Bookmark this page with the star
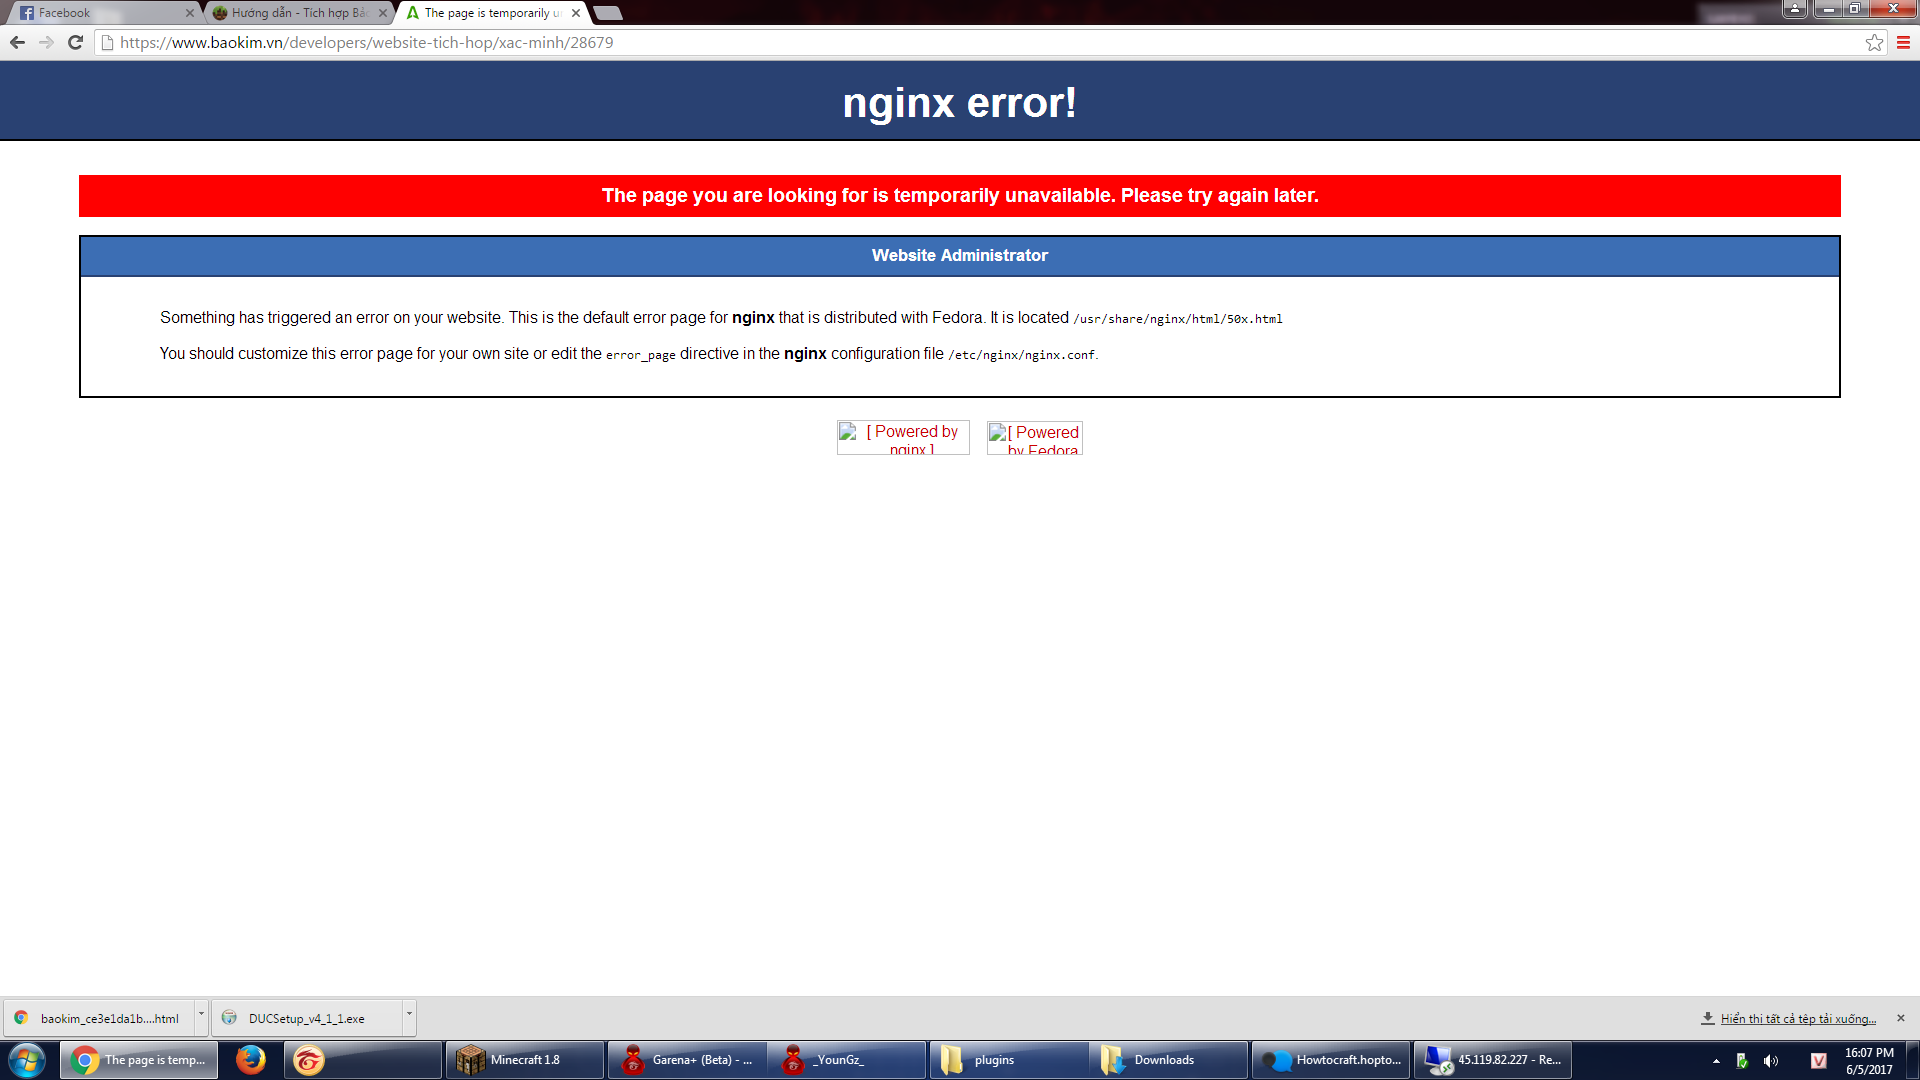The image size is (1920, 1080). tap(1874, 42)
